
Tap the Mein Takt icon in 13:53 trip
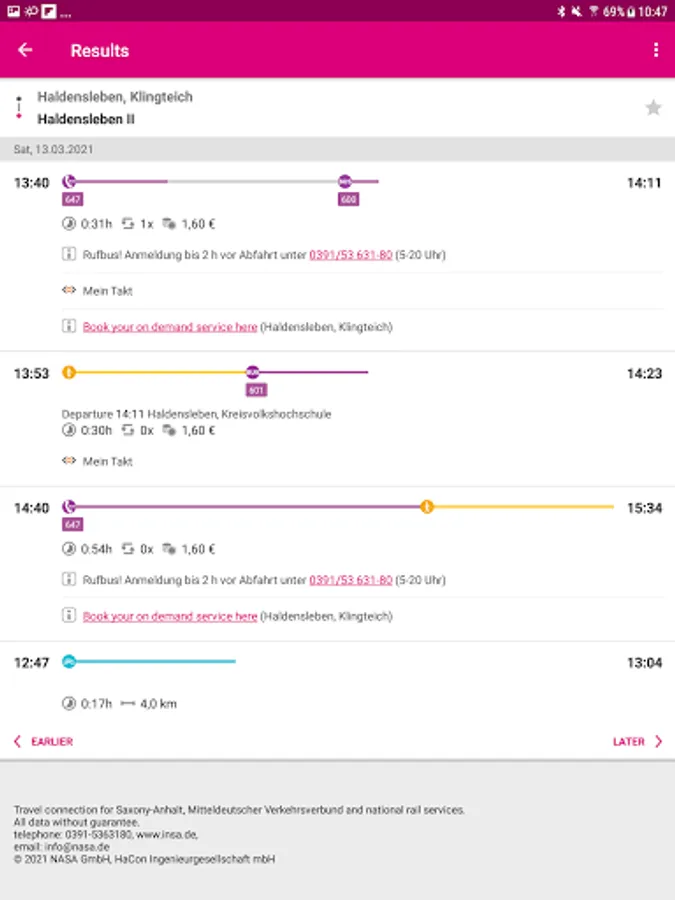pyautogui.click(x=69, y=461)
